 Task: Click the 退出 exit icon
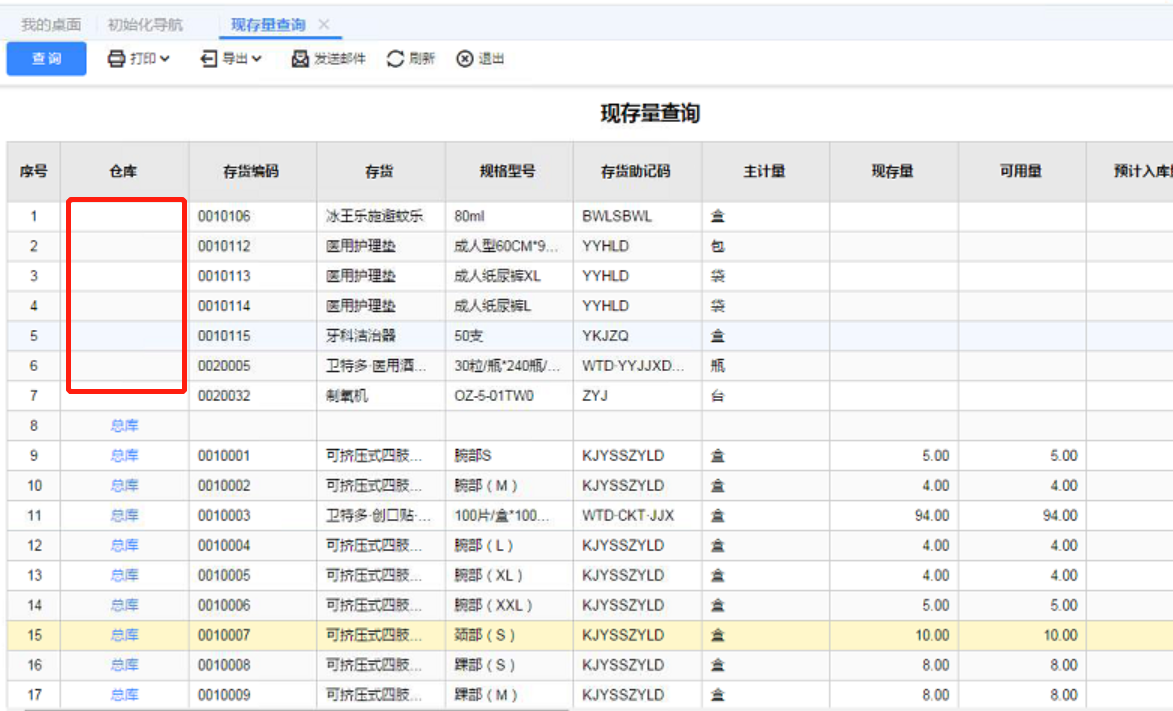(x=465, y=58)
